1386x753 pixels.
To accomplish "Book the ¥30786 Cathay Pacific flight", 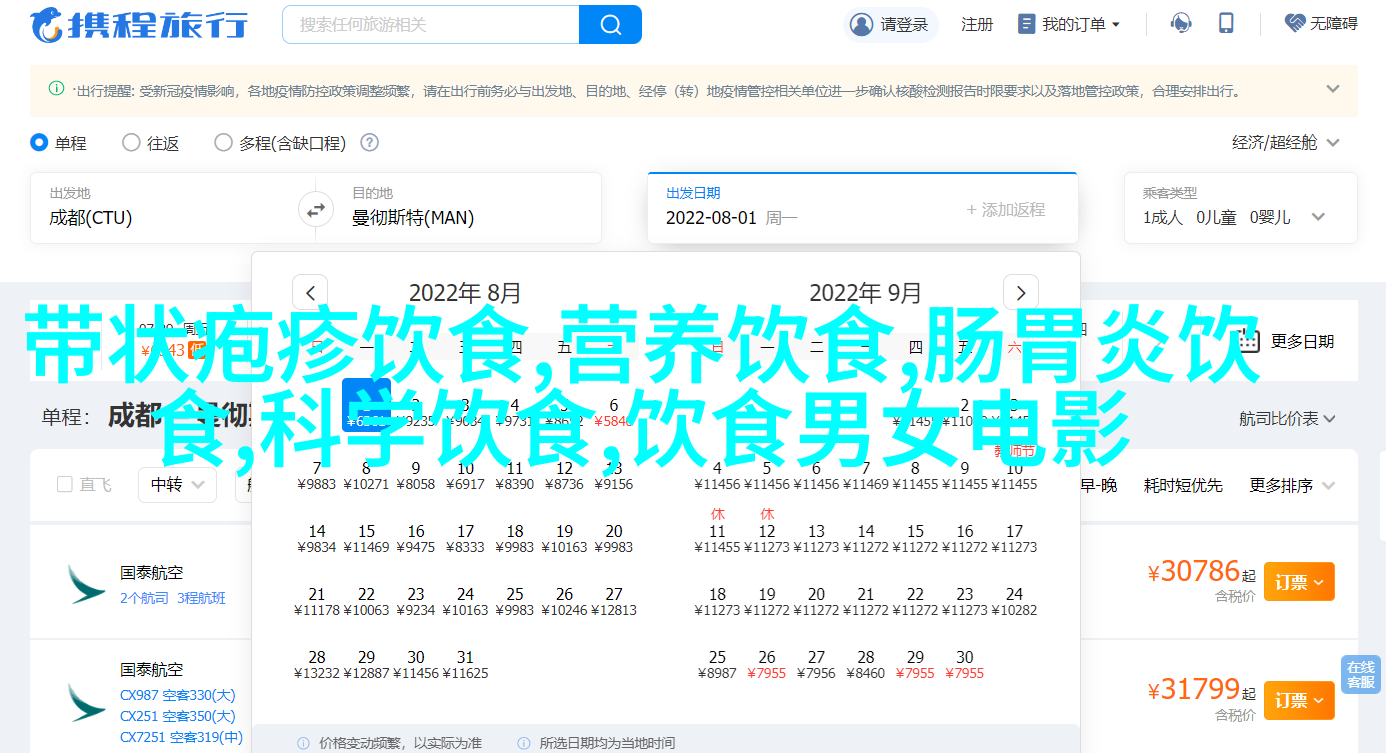I will pos(1299,582).
